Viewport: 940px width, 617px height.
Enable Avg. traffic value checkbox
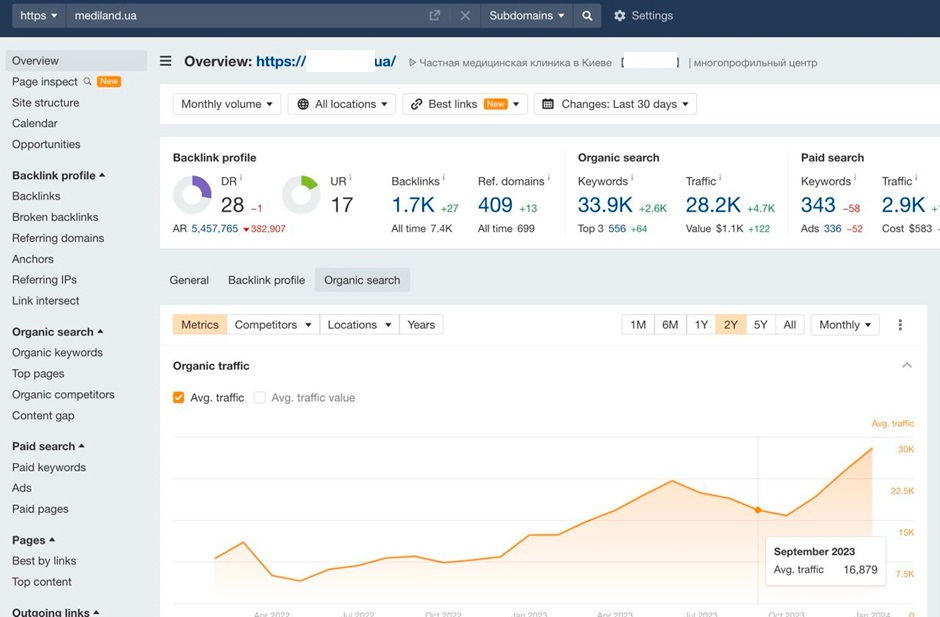click(260, 398)
